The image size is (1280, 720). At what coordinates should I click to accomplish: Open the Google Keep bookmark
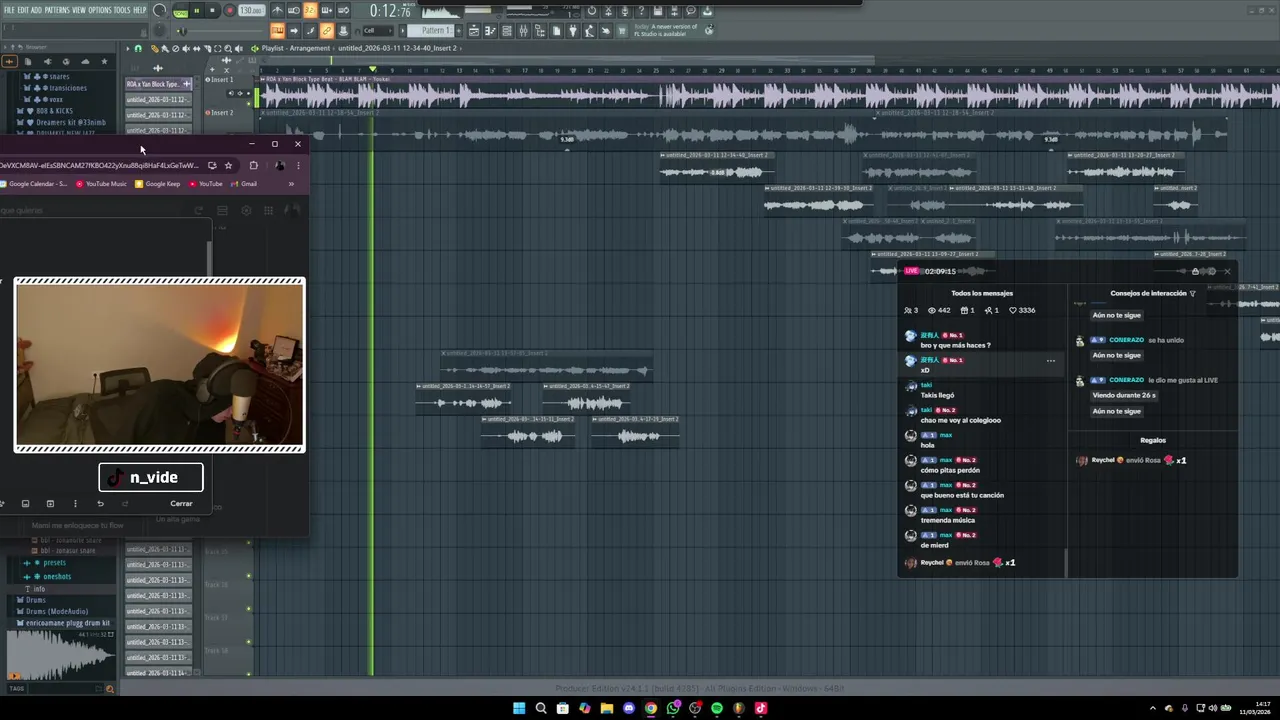[158, 184]
